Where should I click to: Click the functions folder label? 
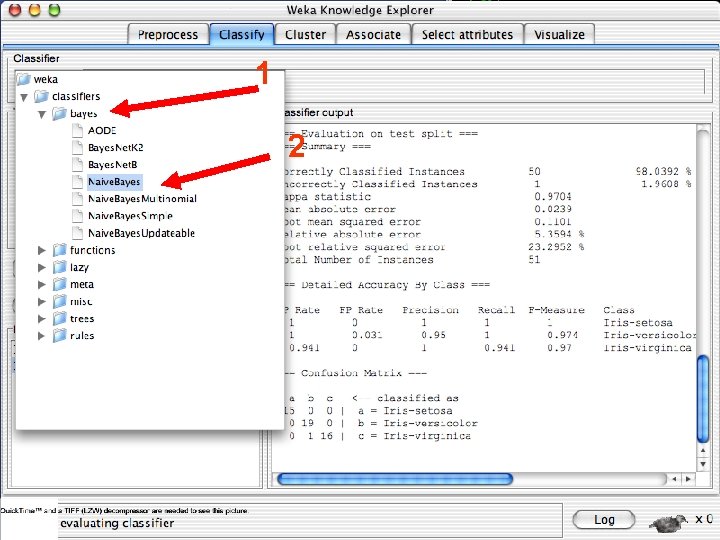[93, 250]
